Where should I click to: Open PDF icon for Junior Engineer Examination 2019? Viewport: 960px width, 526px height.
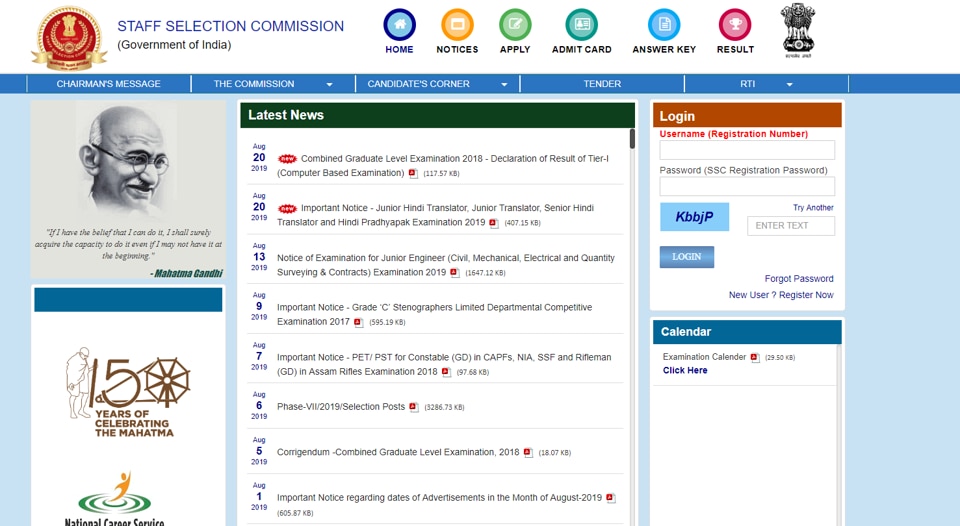[454, 272]
